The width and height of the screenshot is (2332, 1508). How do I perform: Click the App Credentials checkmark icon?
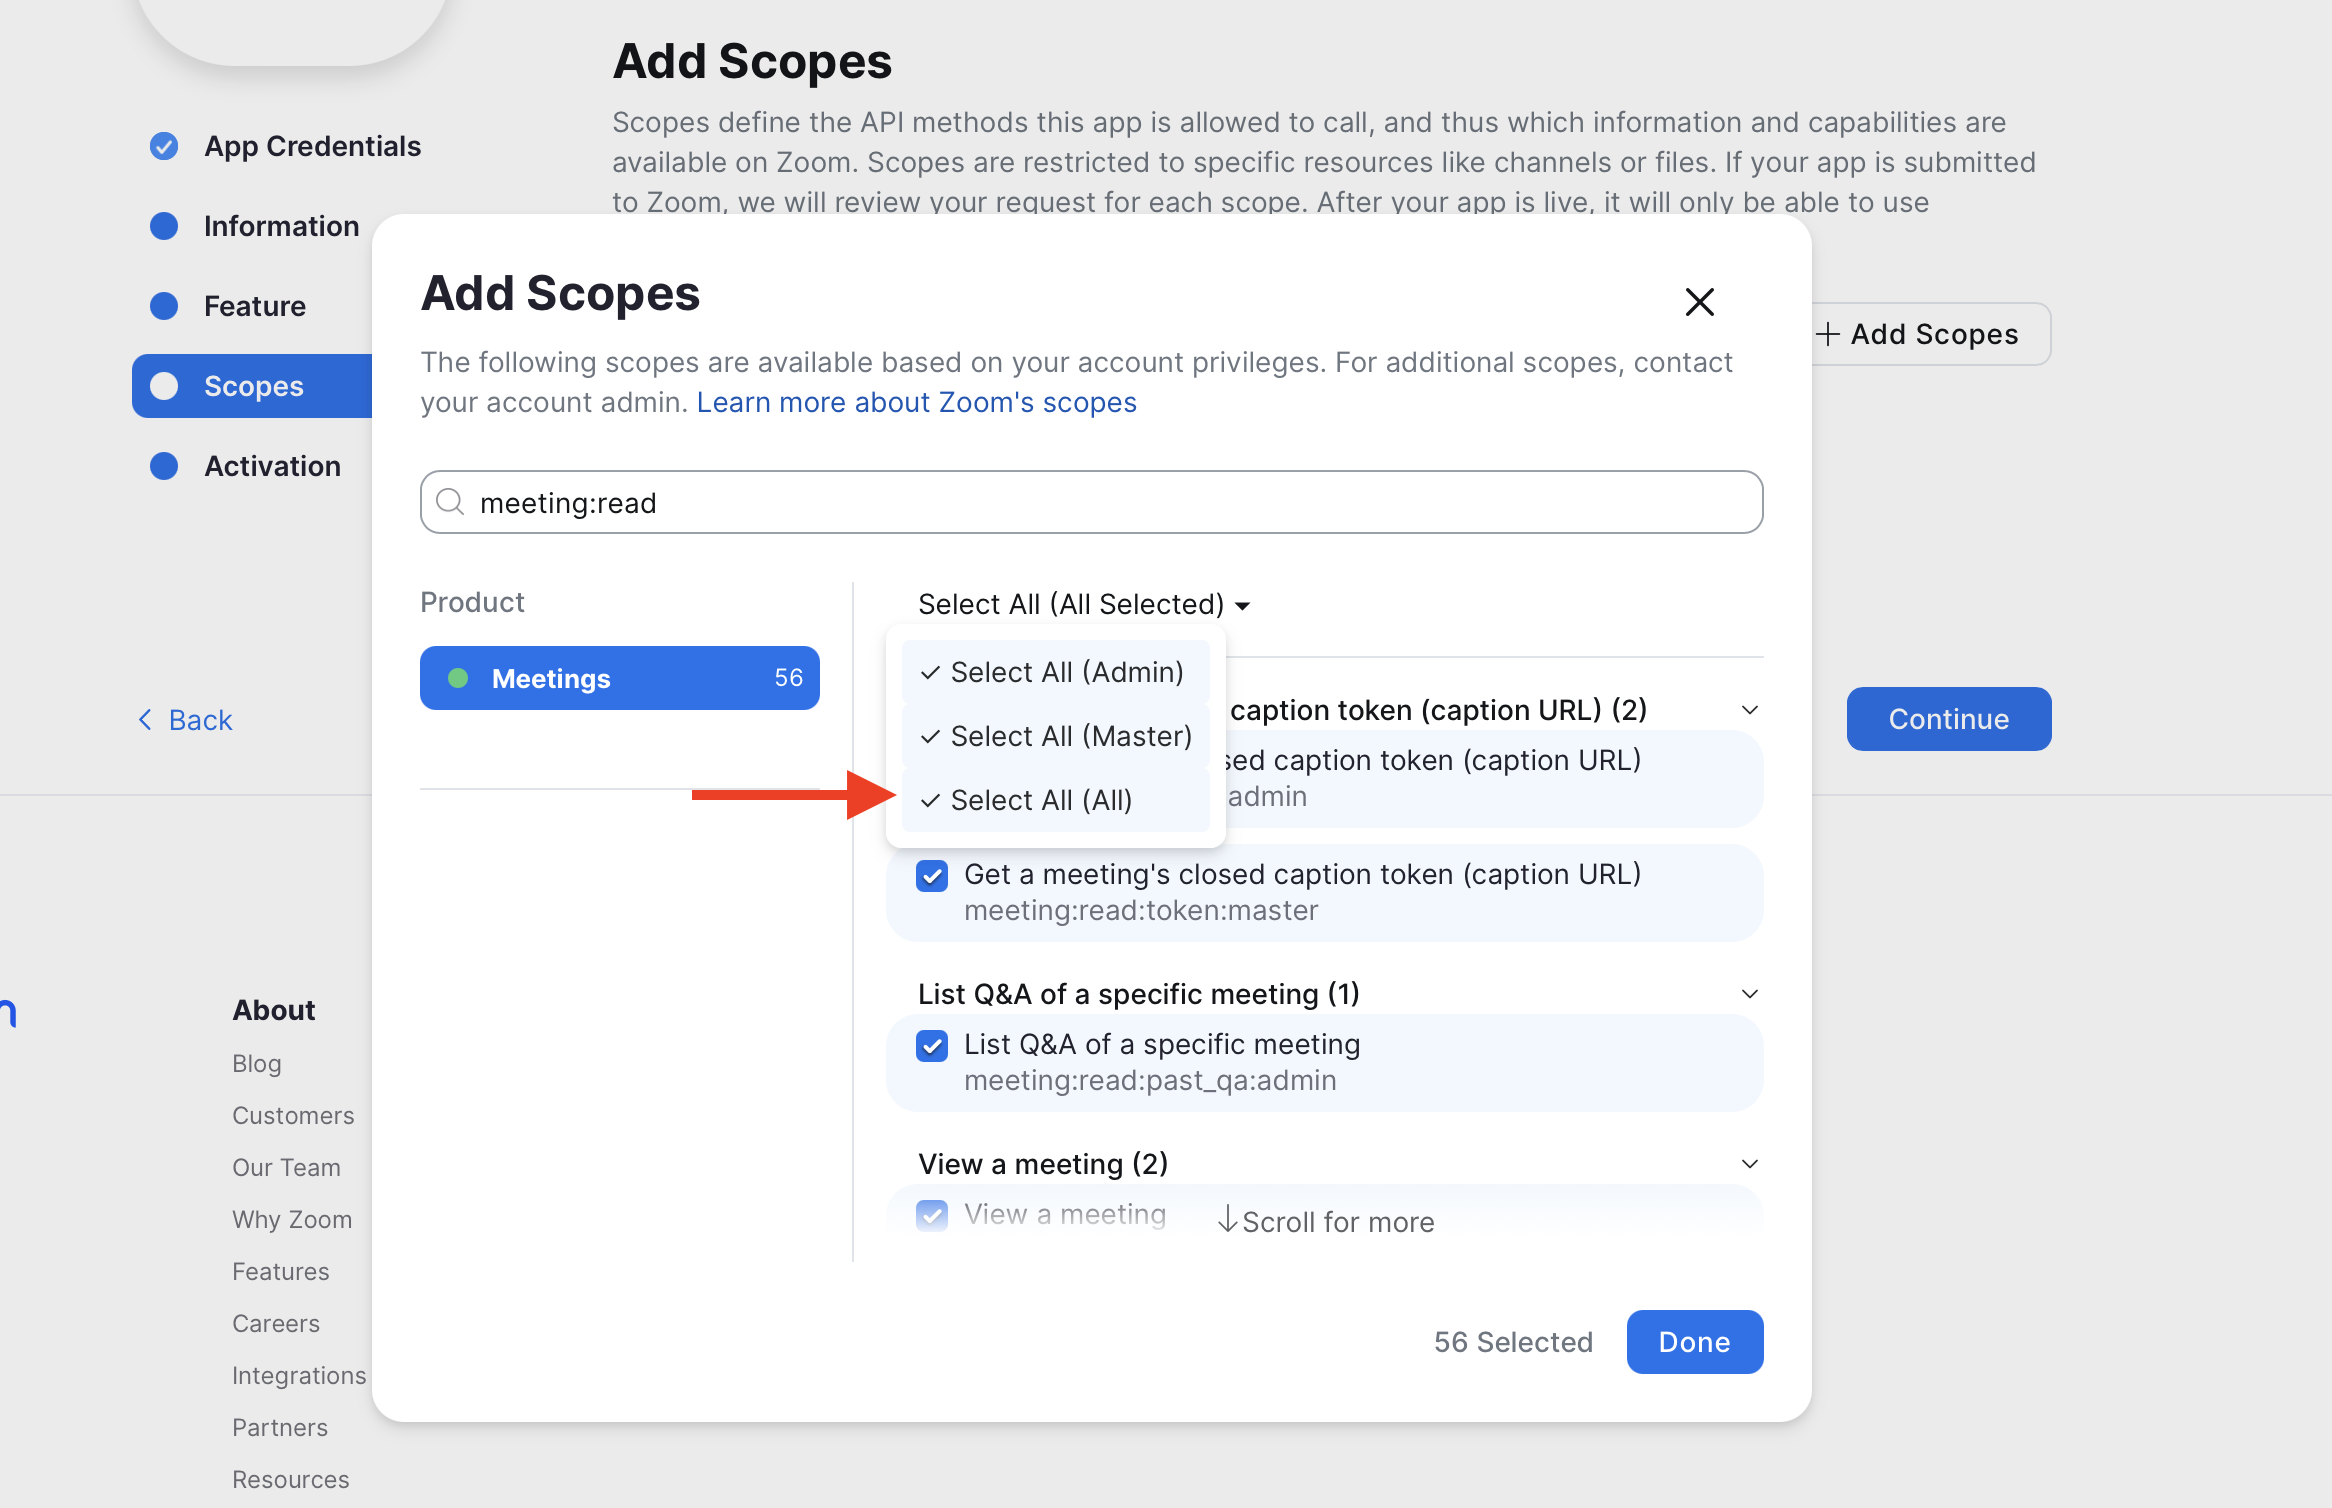[x=164, y=146]
